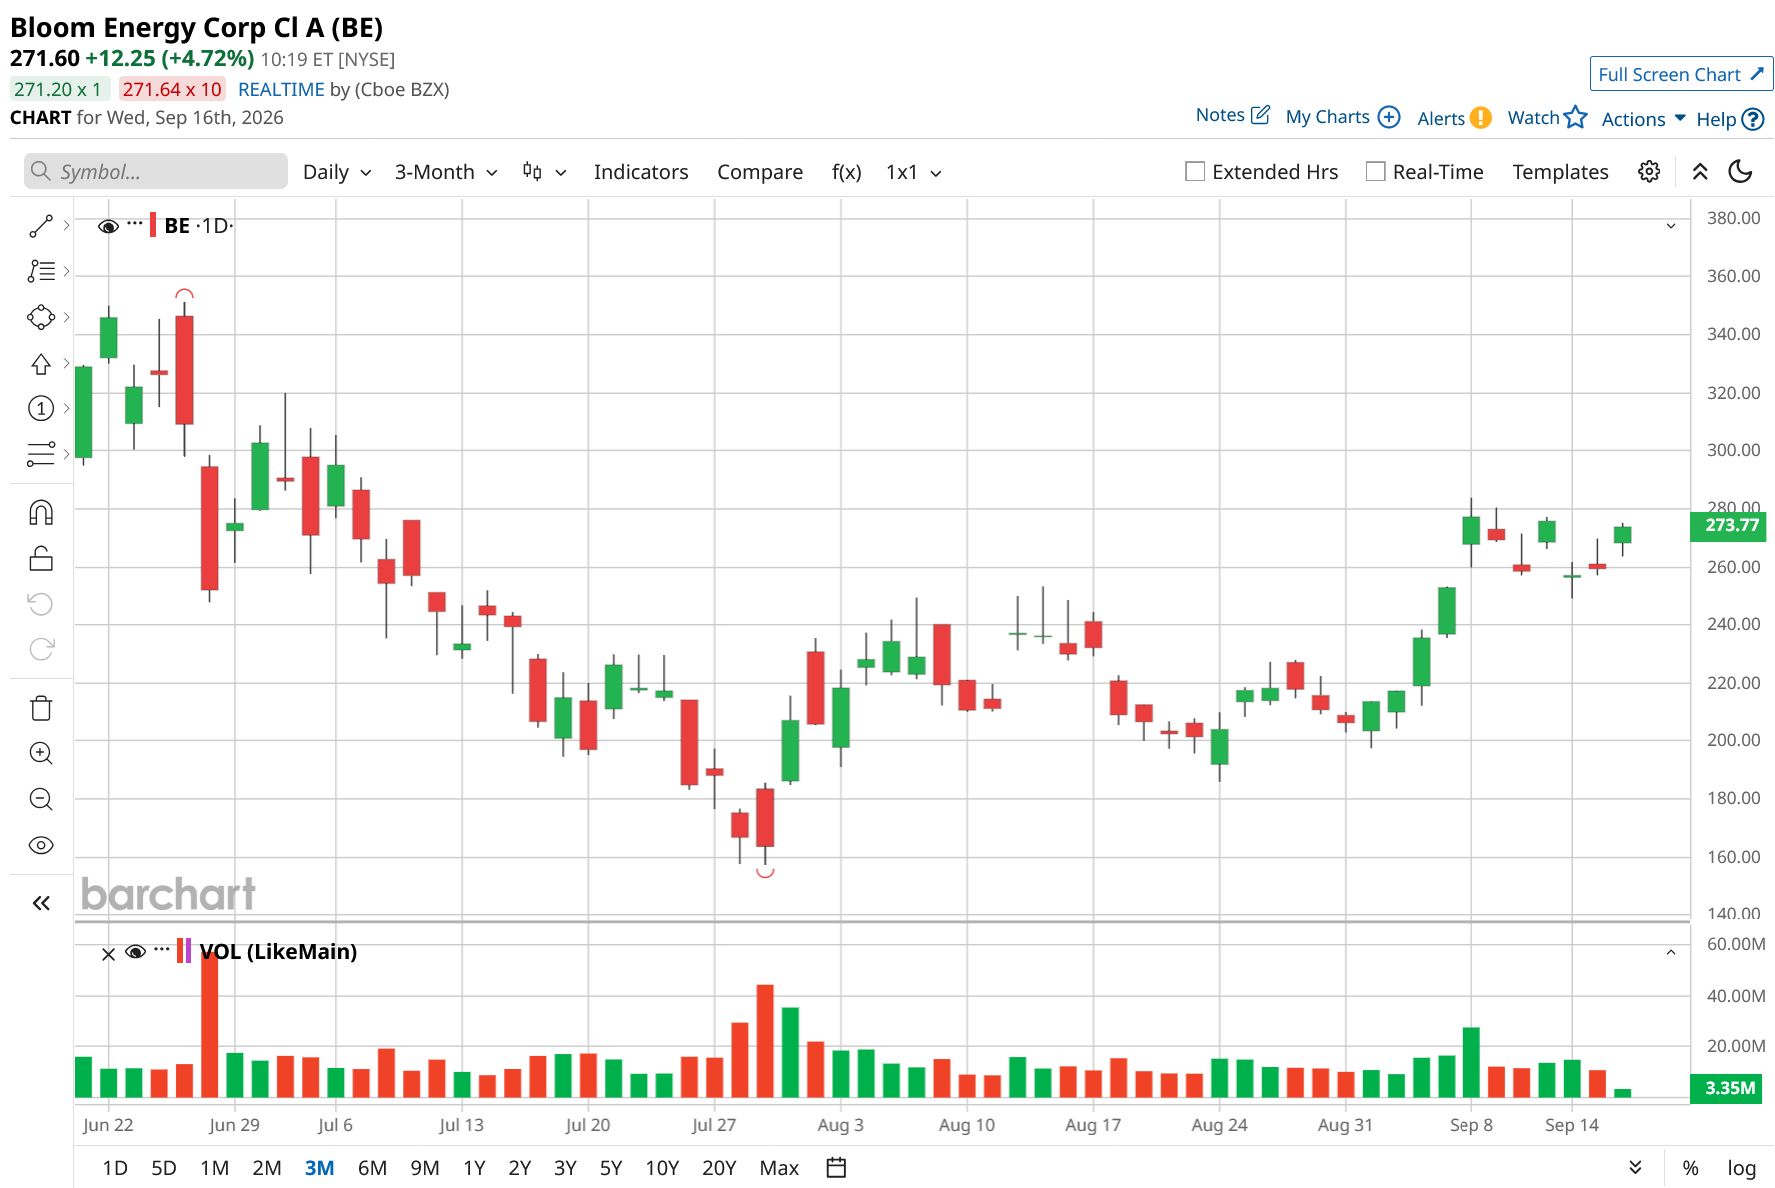Screen dimensions: 1775x1188
Task: Unlock drawings with the padlock icon
Action: [41, 558]
